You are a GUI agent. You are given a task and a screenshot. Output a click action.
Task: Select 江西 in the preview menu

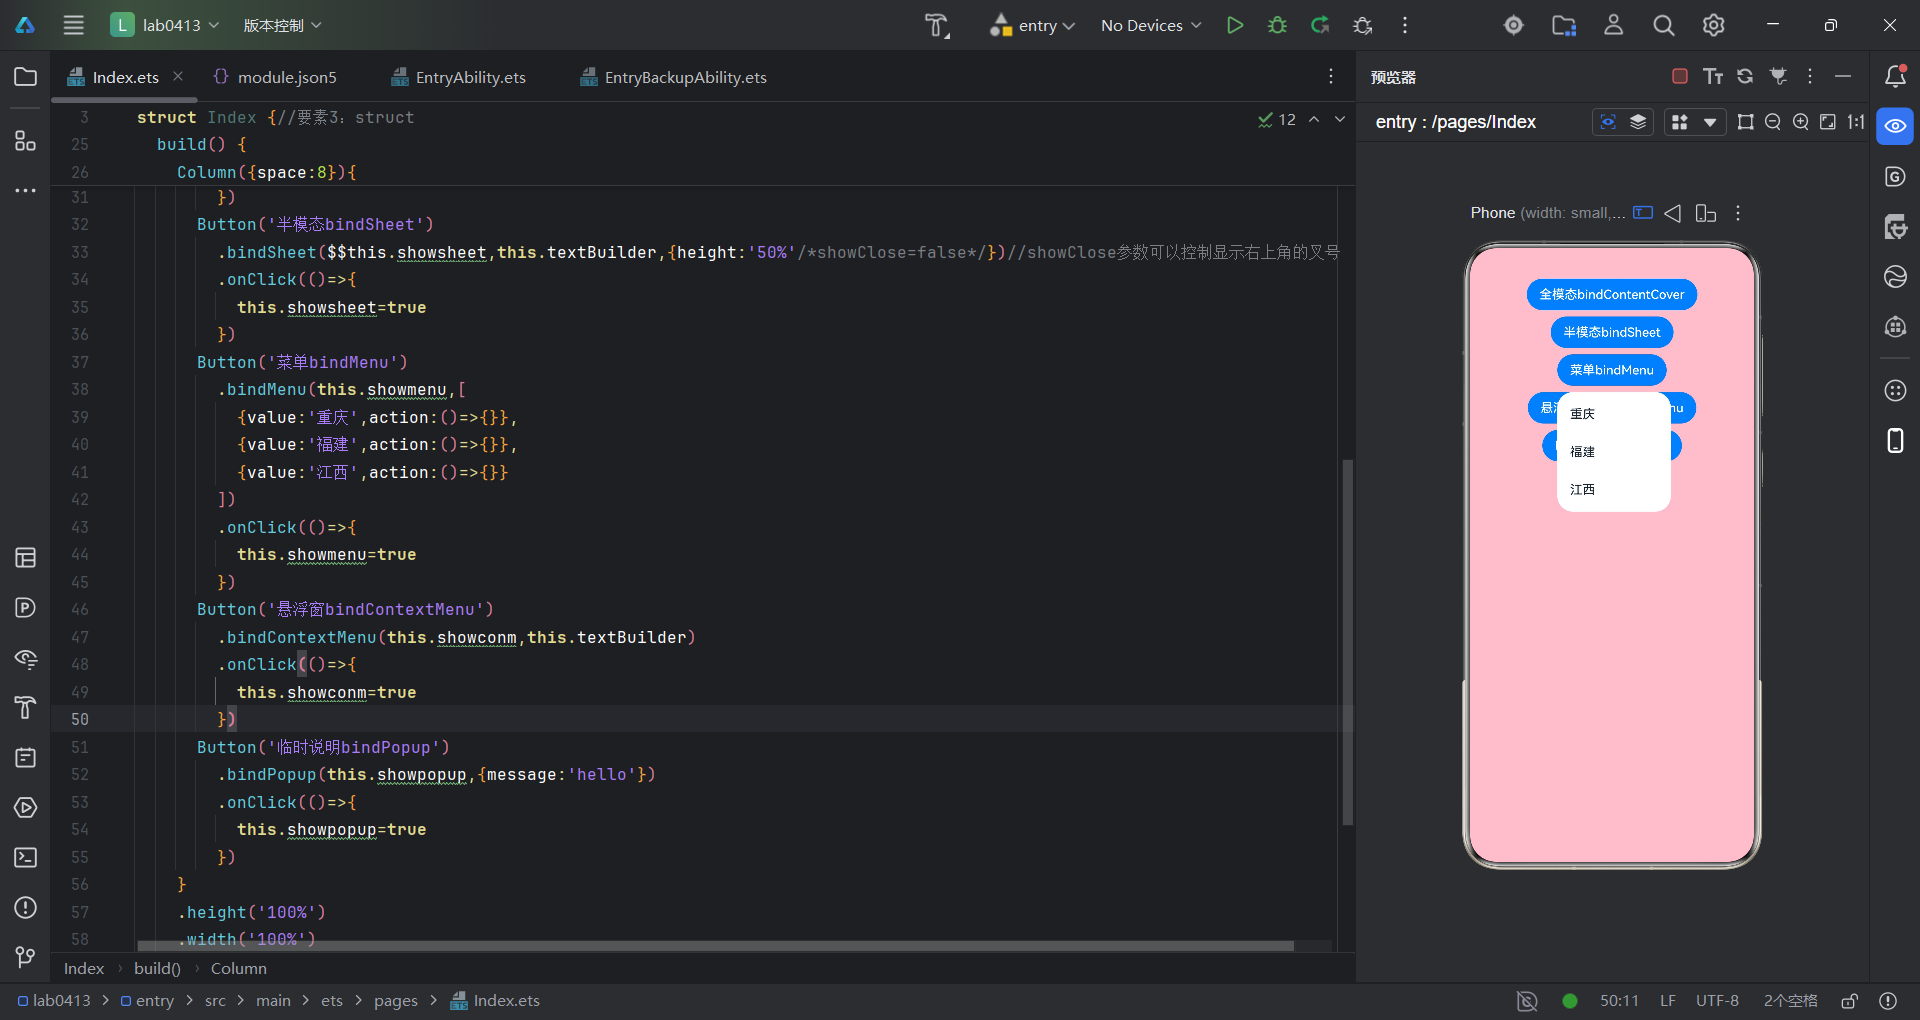point(1614,489)
